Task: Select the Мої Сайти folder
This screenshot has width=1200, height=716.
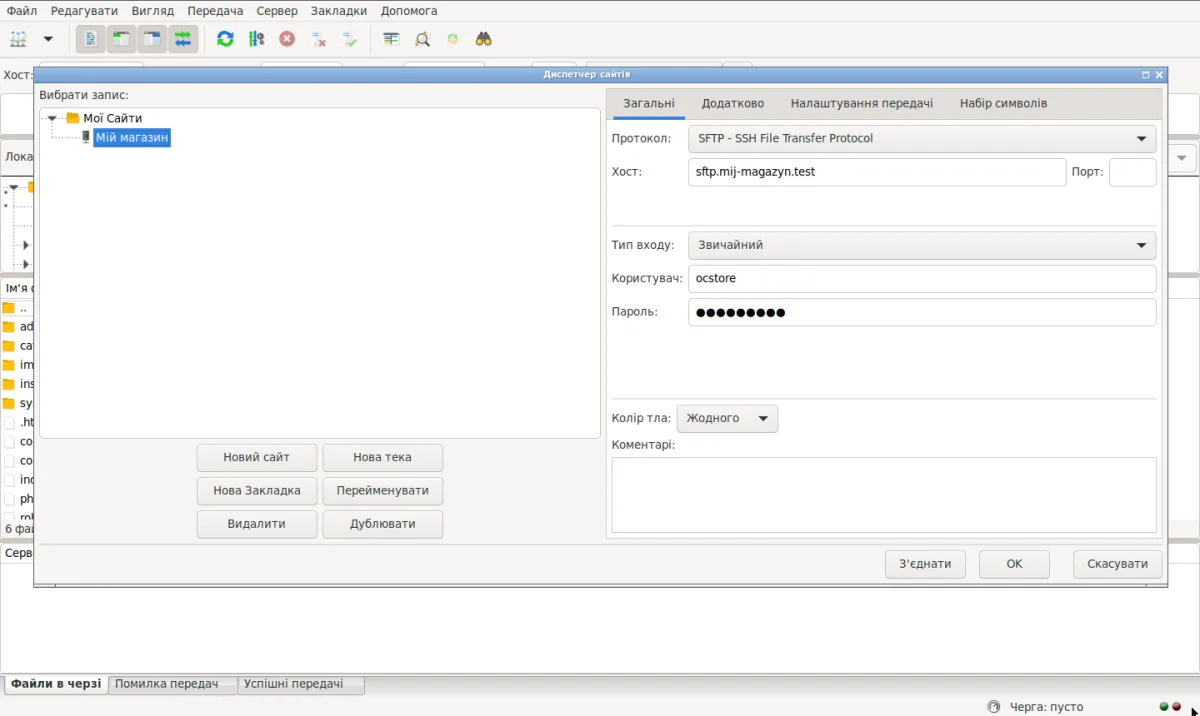Action: click(112, 118)
